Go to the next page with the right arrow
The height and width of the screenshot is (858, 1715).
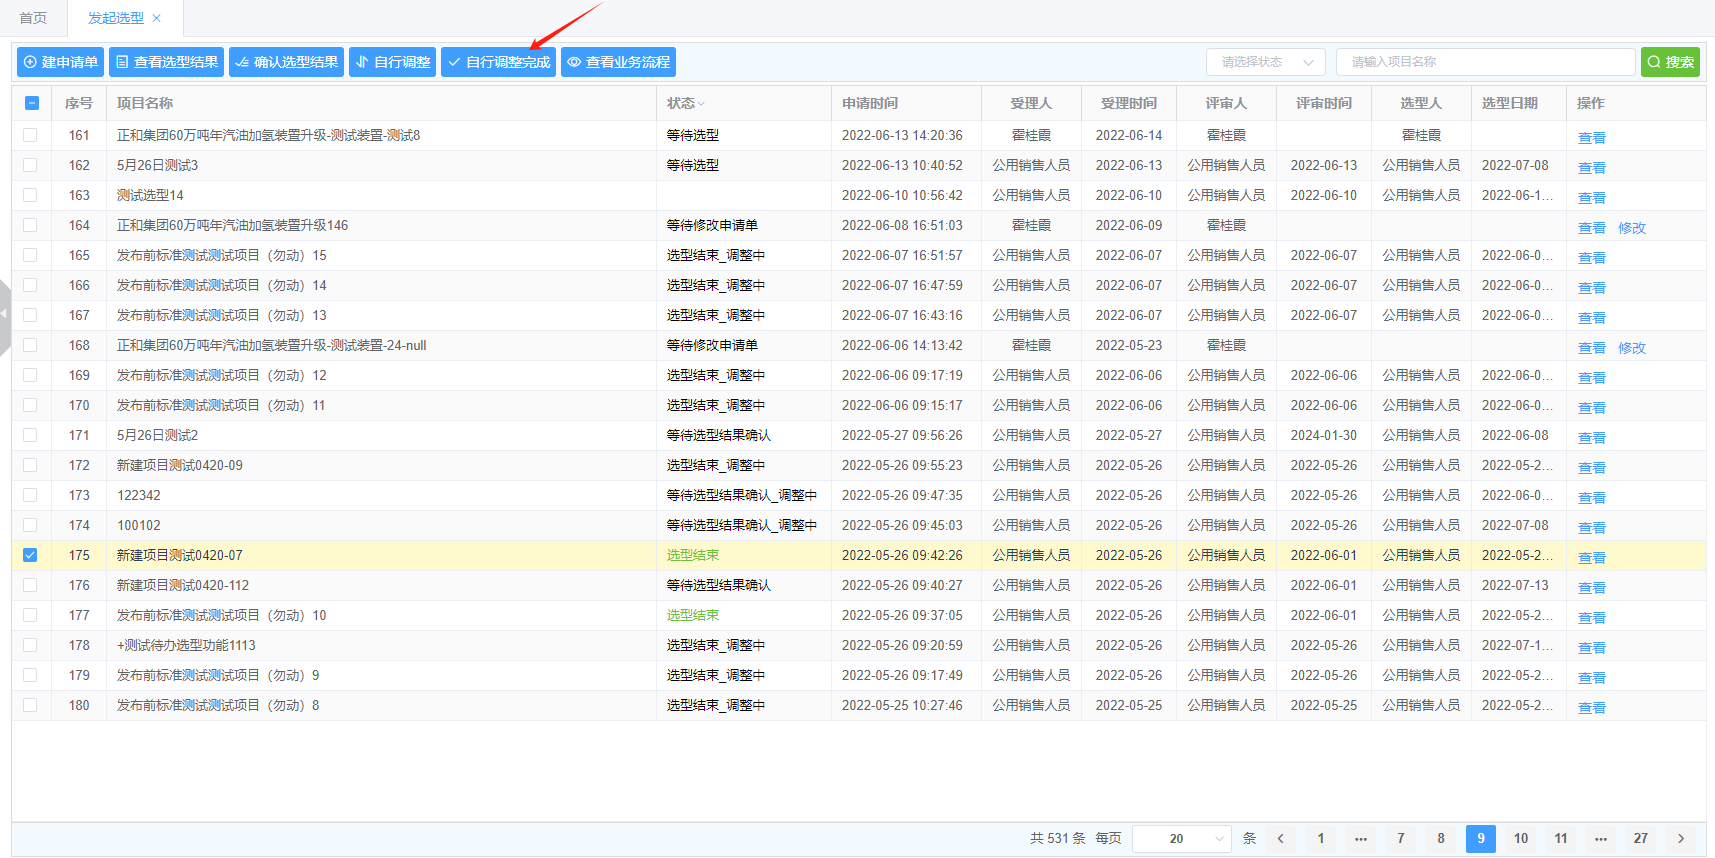[1680, 838]
